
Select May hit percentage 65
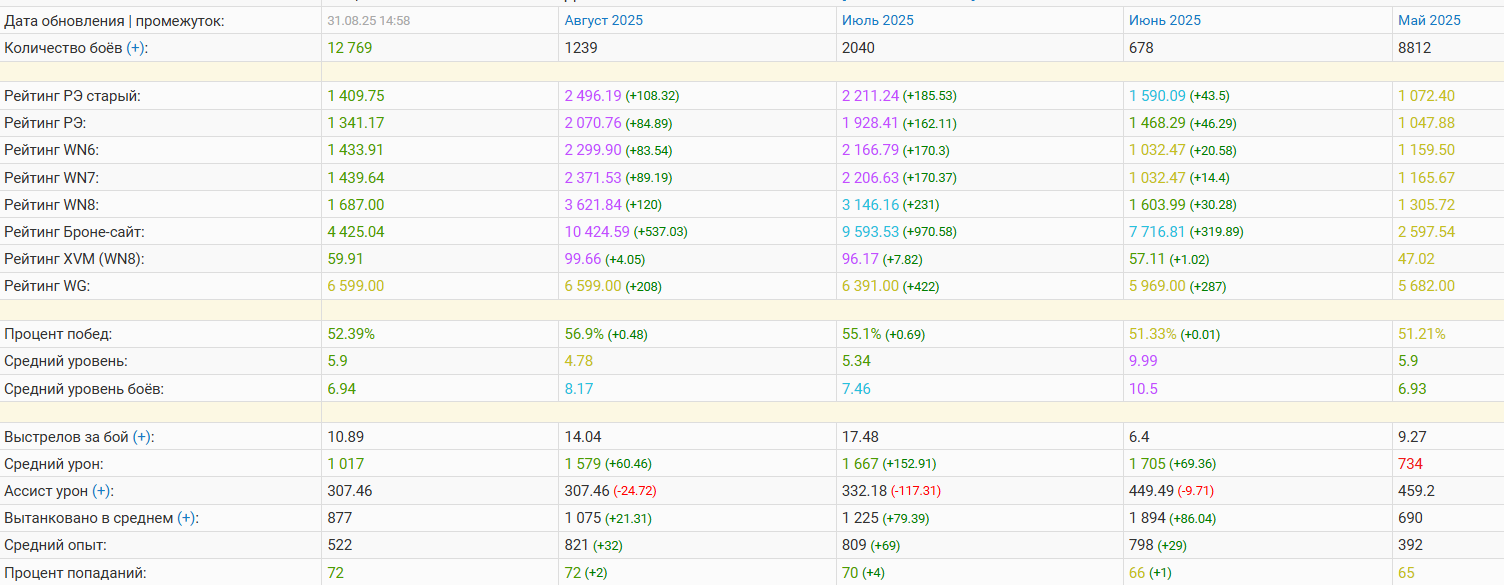point(1406,573)
